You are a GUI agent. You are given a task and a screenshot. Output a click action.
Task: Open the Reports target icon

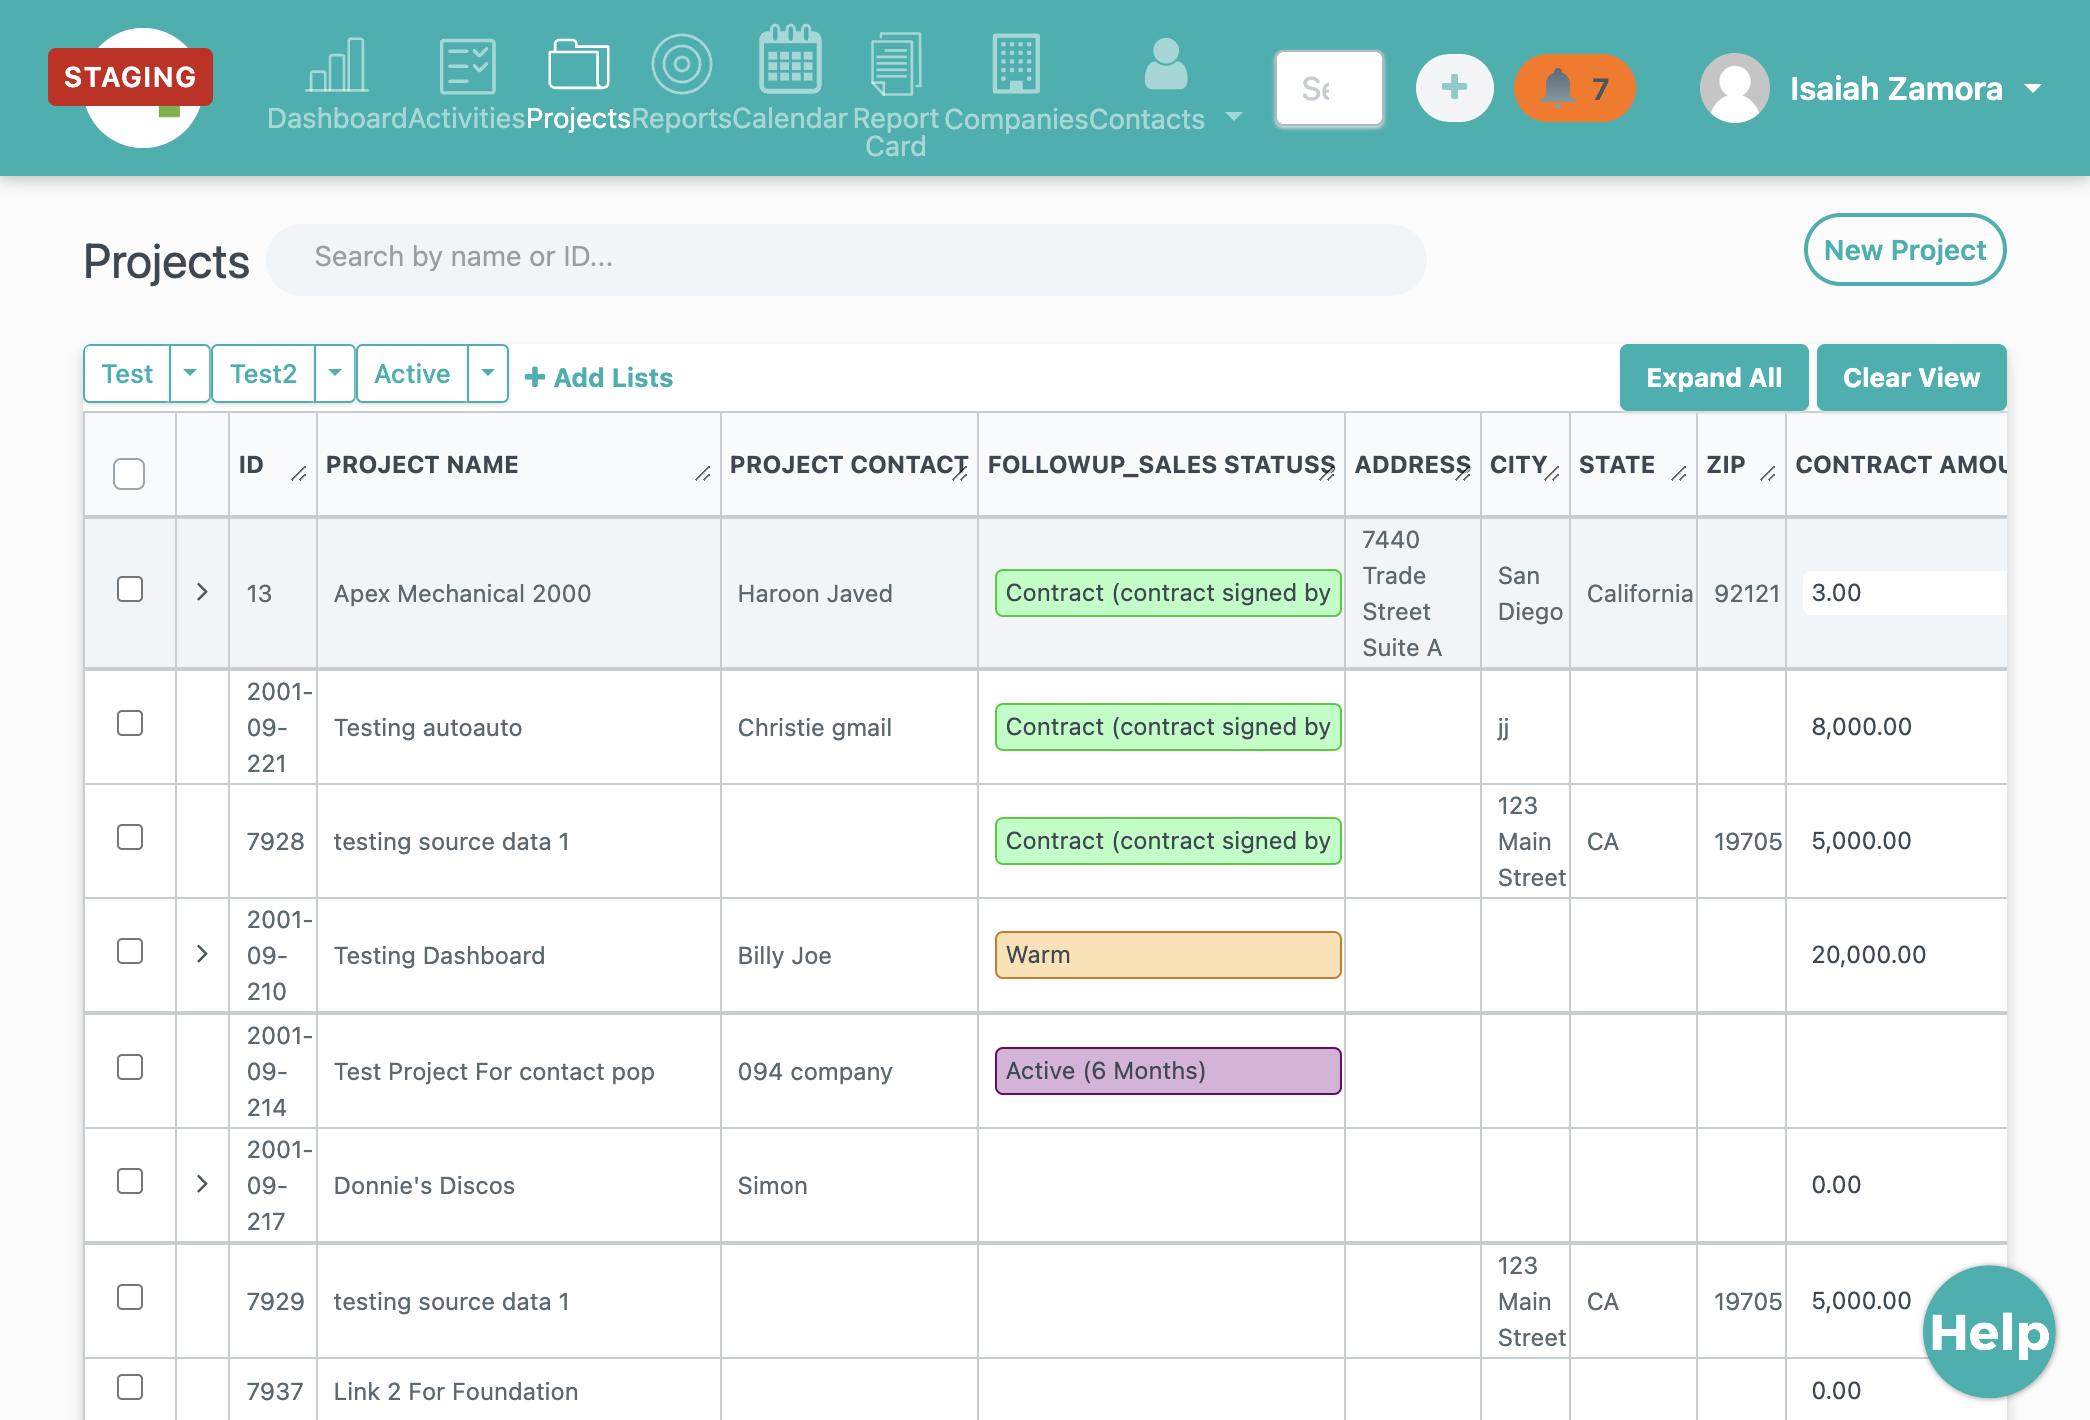coord(681,64)
